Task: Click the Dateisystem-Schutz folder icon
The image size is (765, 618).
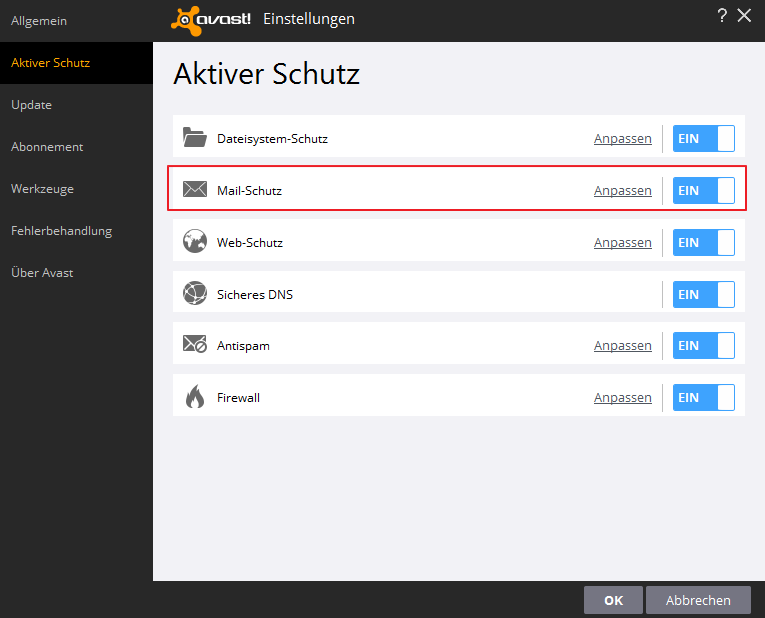Action: pos(195,137)
